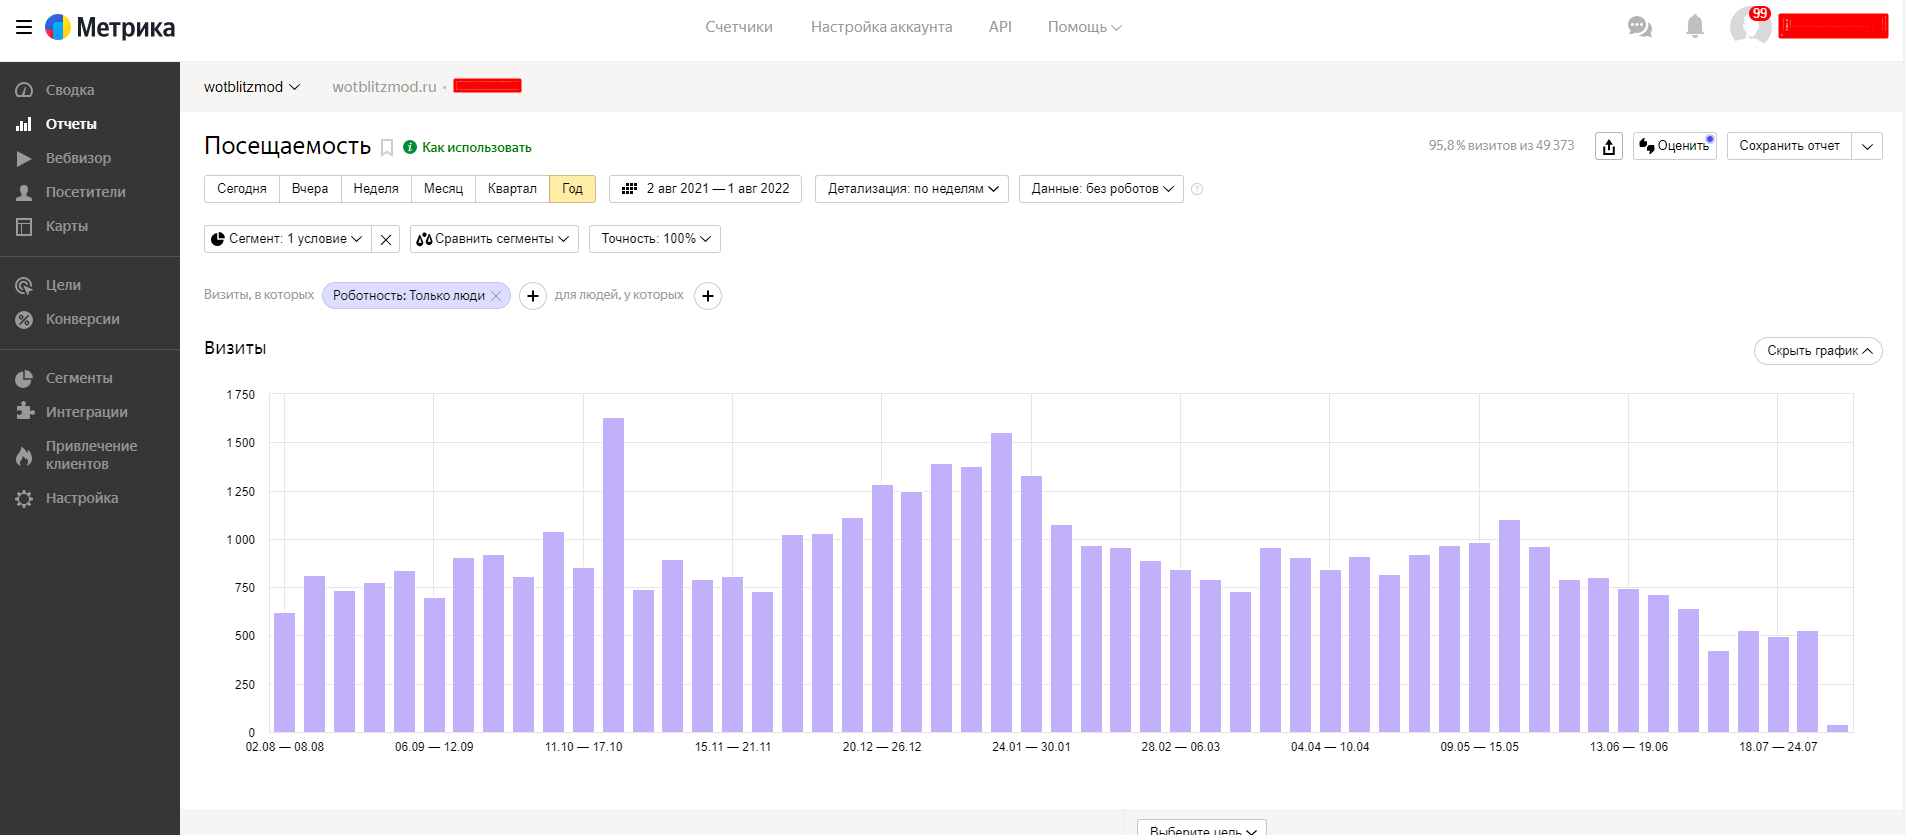Switch the period to Месяц
Viewport: 1905px width, 835px height.
coord(443,189)
